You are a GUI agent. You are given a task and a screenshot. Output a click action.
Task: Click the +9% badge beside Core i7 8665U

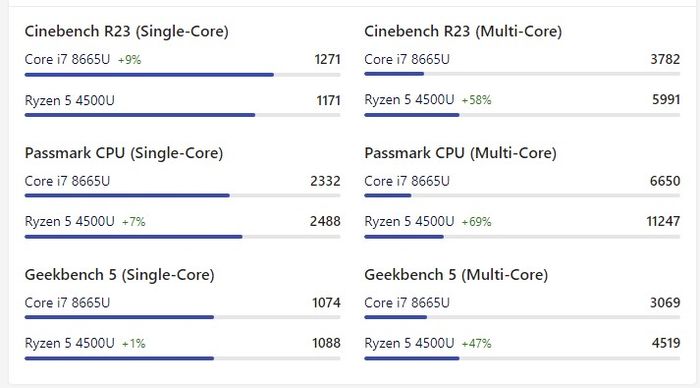pos(129,60)
